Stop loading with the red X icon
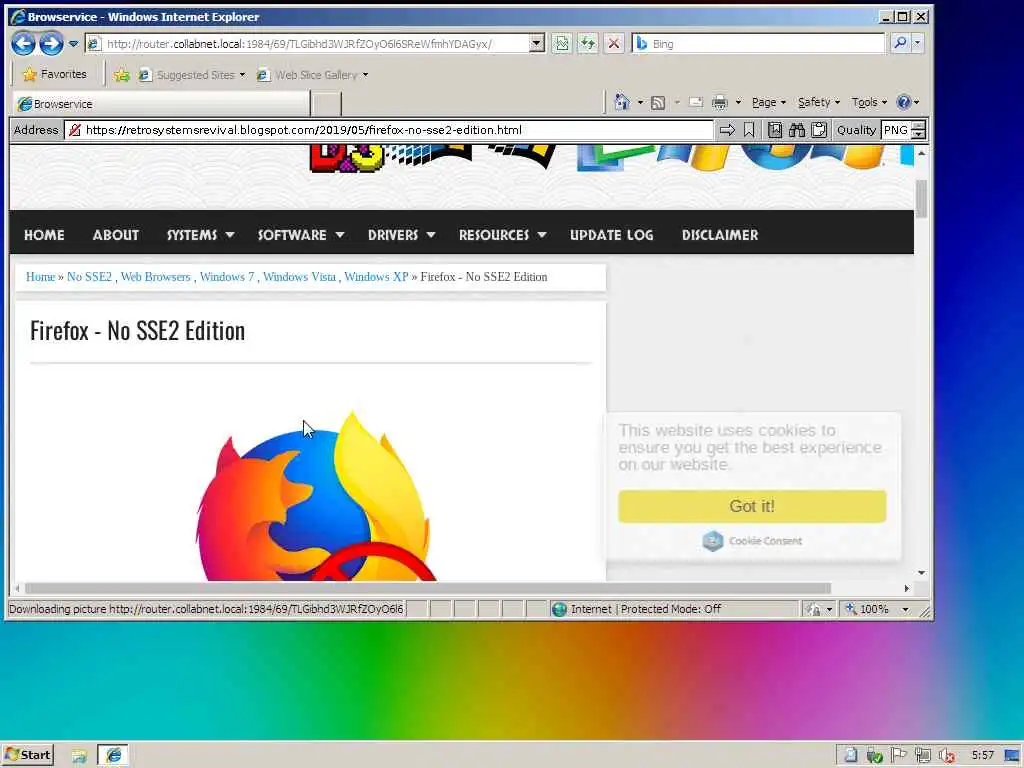 [614, 44]
